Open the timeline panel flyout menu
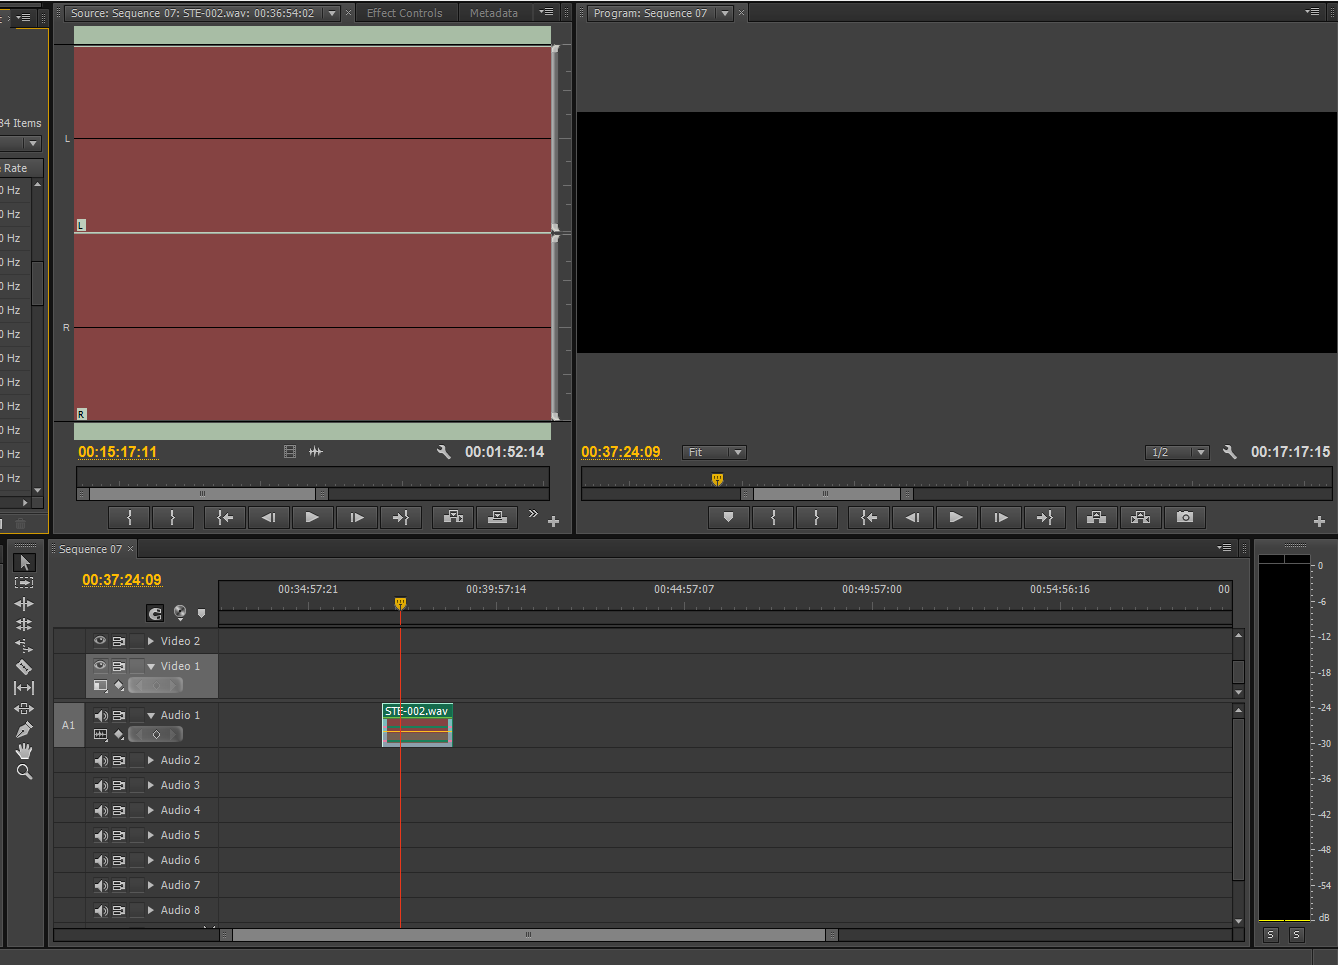 click(x=1224, y=548)
